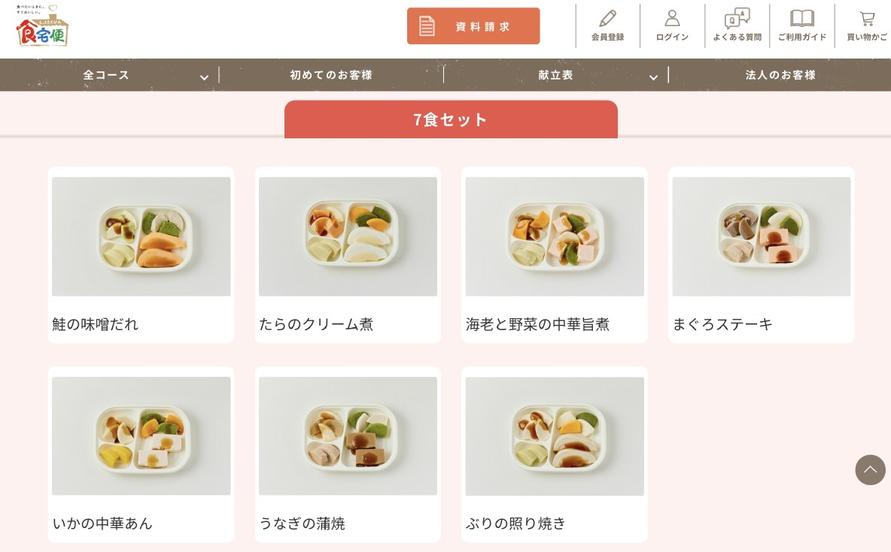Open the 全コース menu
This screenshot has height=552, width=891.
click(x=106, y=75)
